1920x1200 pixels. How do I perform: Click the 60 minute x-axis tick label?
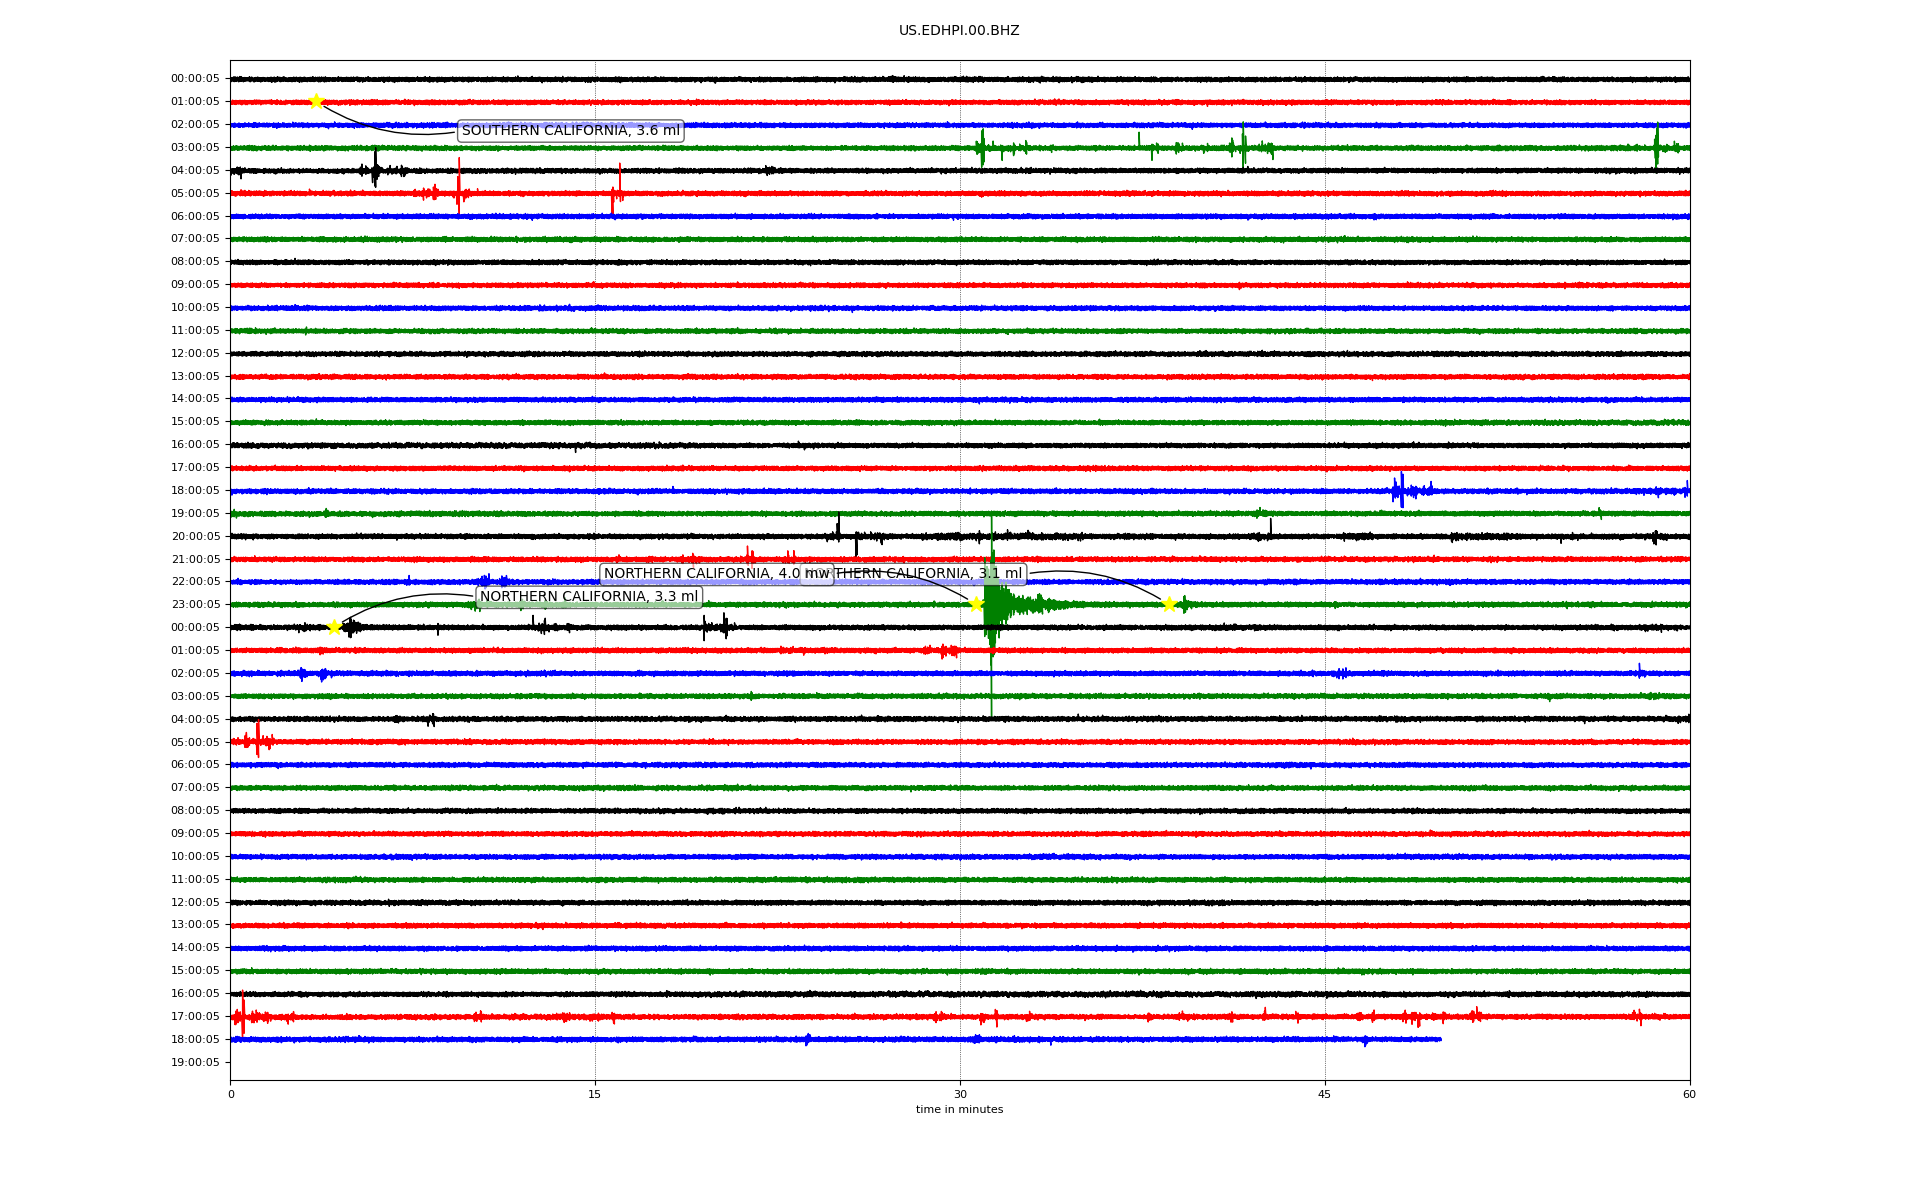coord(1689,1094)
